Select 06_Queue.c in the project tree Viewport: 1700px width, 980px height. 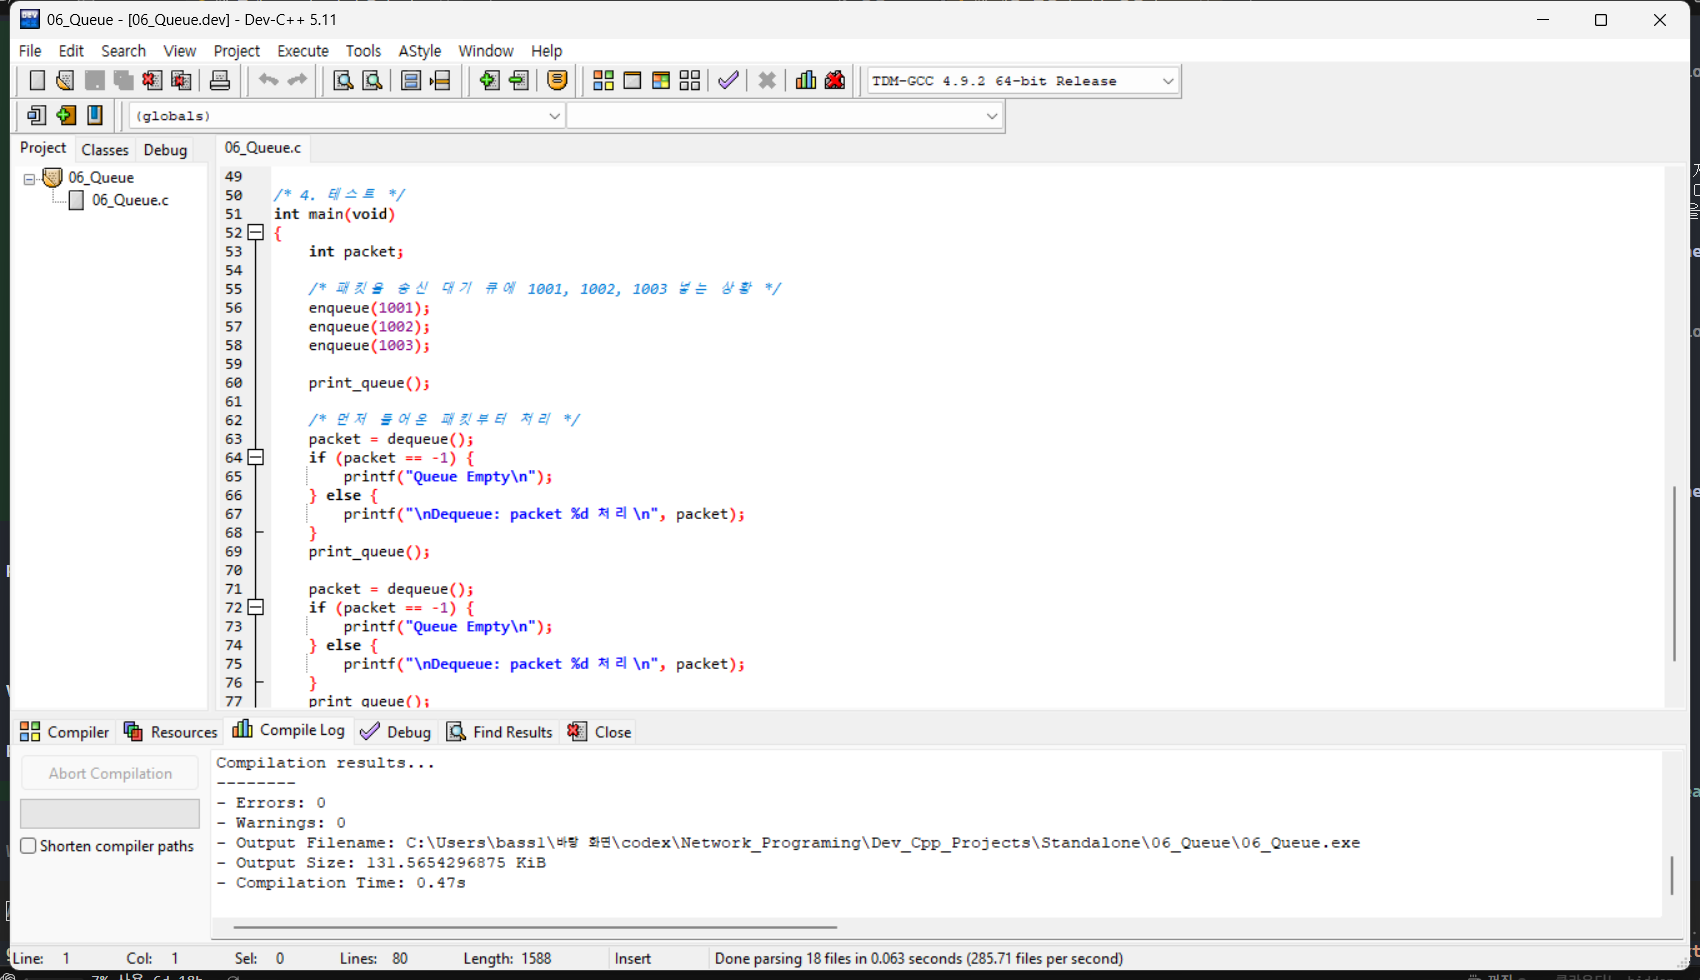point(130,201)
